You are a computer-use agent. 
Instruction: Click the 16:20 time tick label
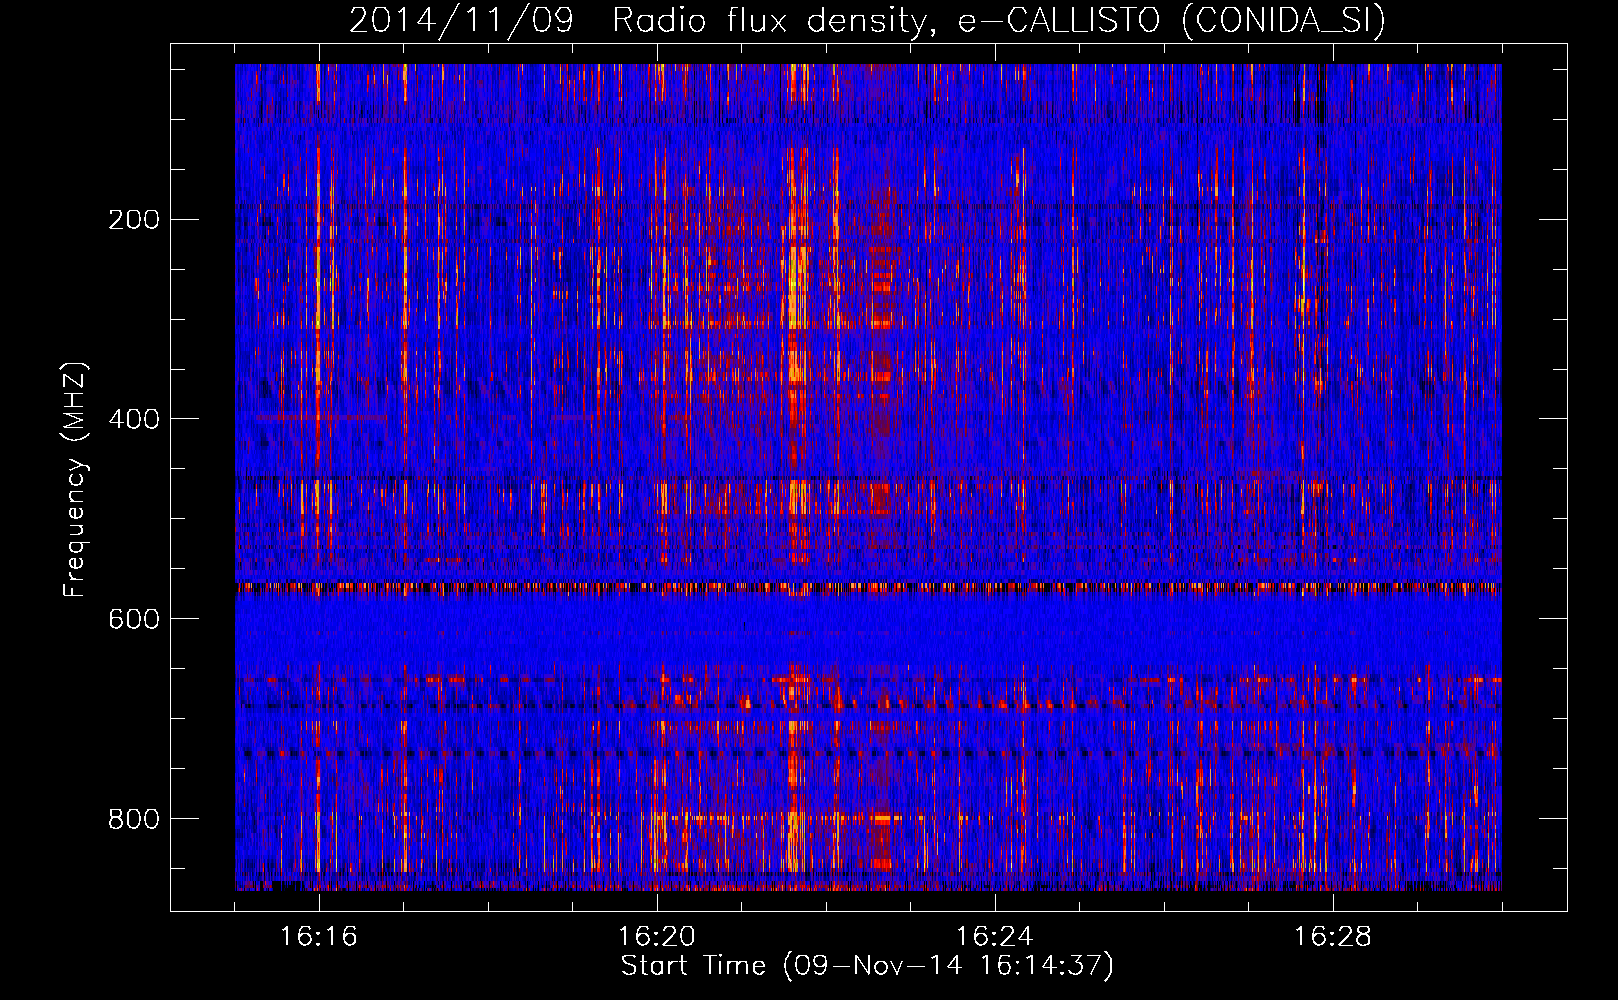tap(657, 937)
